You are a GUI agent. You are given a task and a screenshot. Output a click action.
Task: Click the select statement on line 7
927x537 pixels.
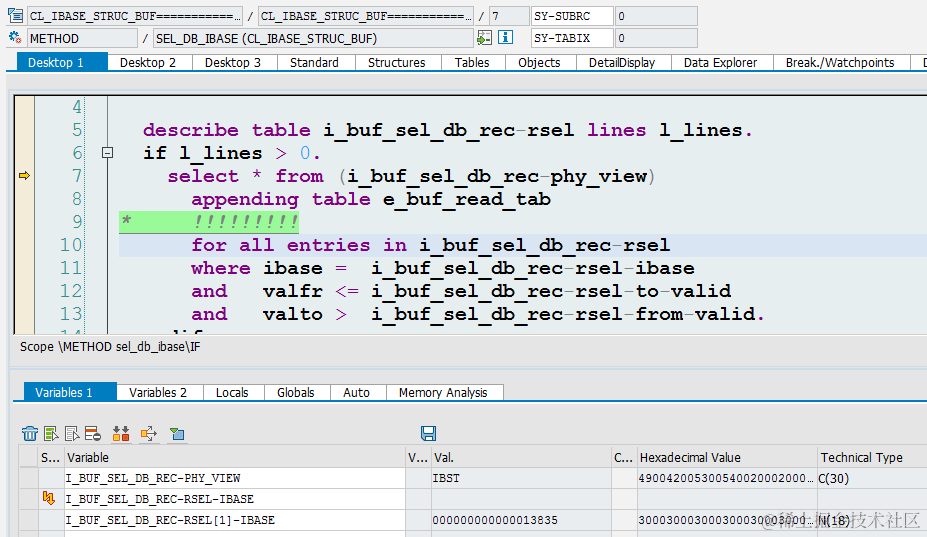click(x=411, y=176)
